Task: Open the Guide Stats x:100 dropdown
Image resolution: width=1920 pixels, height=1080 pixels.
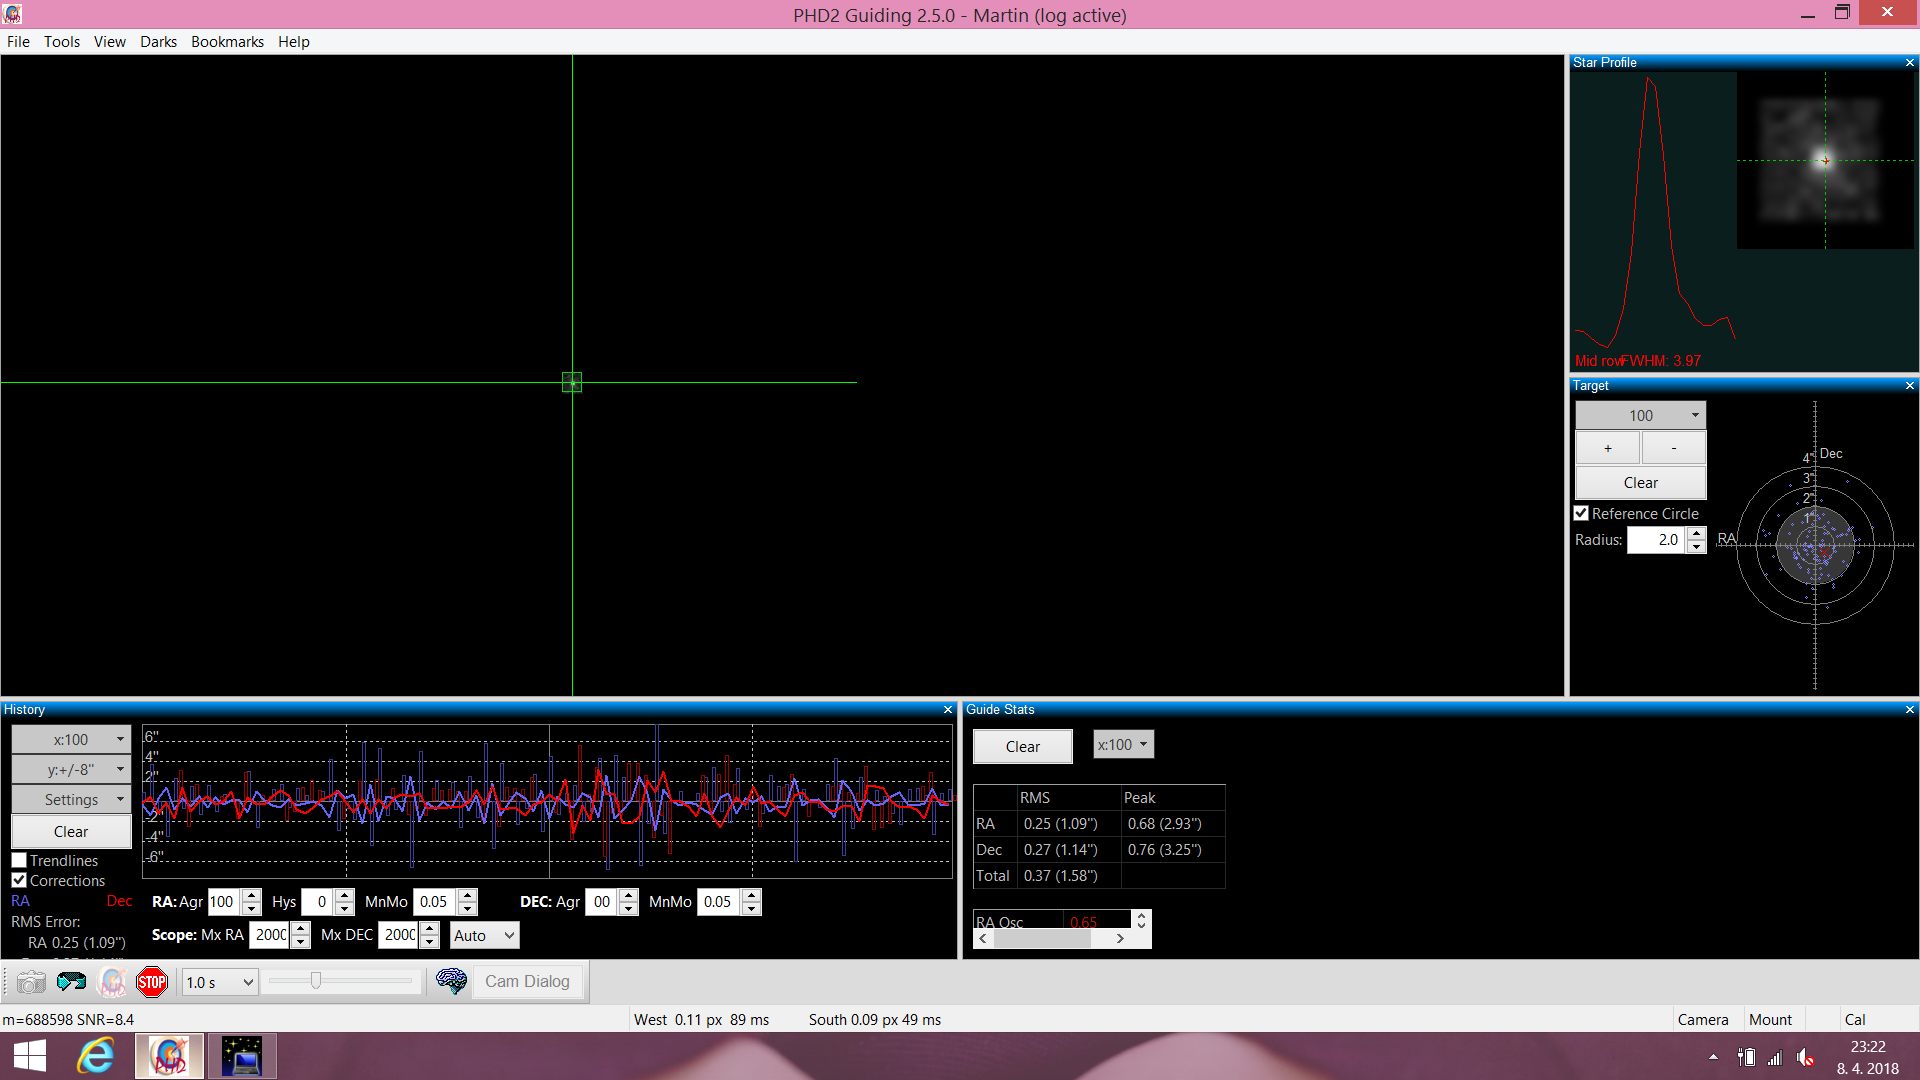Action: coord(1123,744)
